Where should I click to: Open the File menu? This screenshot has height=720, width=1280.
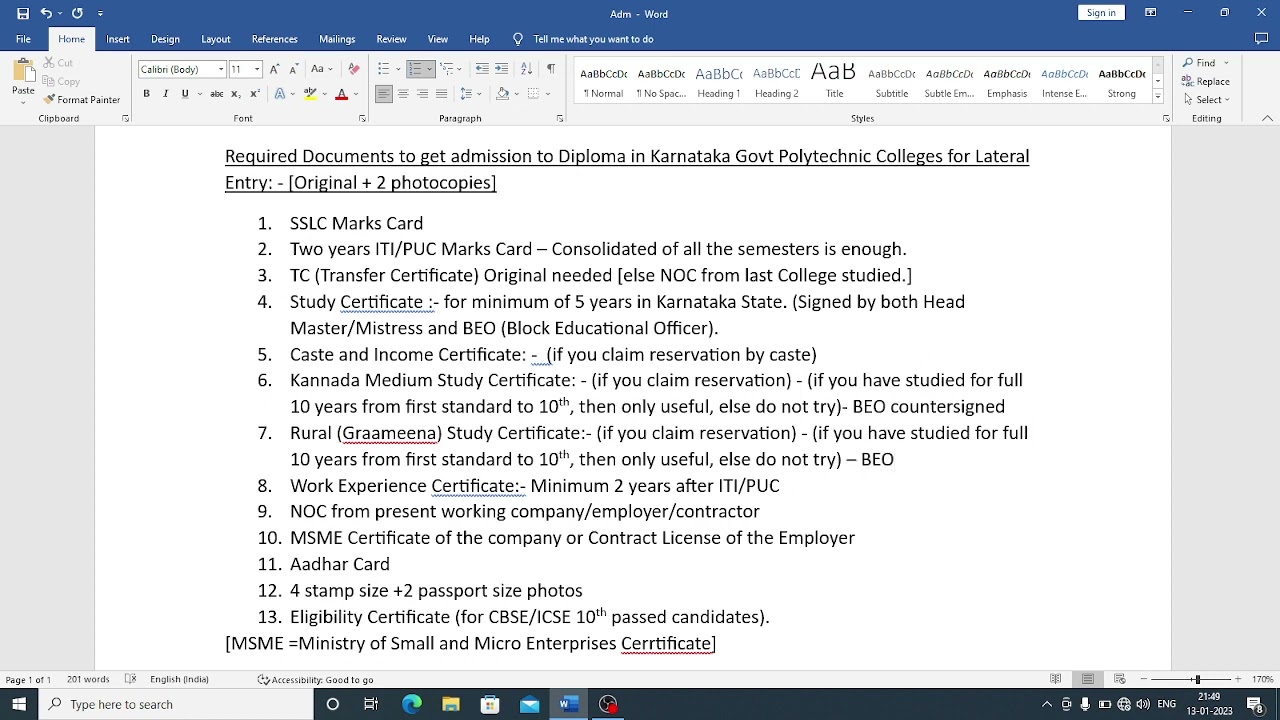[x=23, y=39]
